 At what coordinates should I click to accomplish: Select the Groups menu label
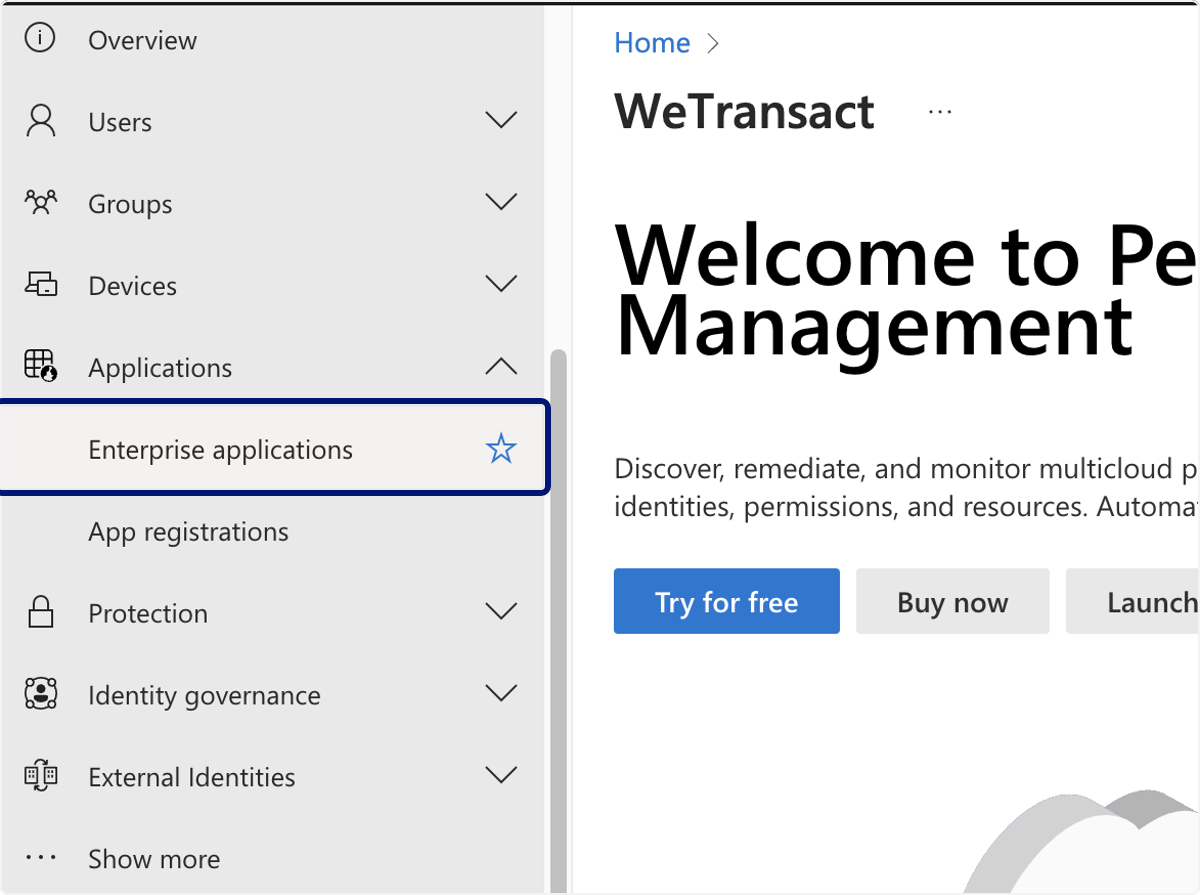click(x=130, y=205)
